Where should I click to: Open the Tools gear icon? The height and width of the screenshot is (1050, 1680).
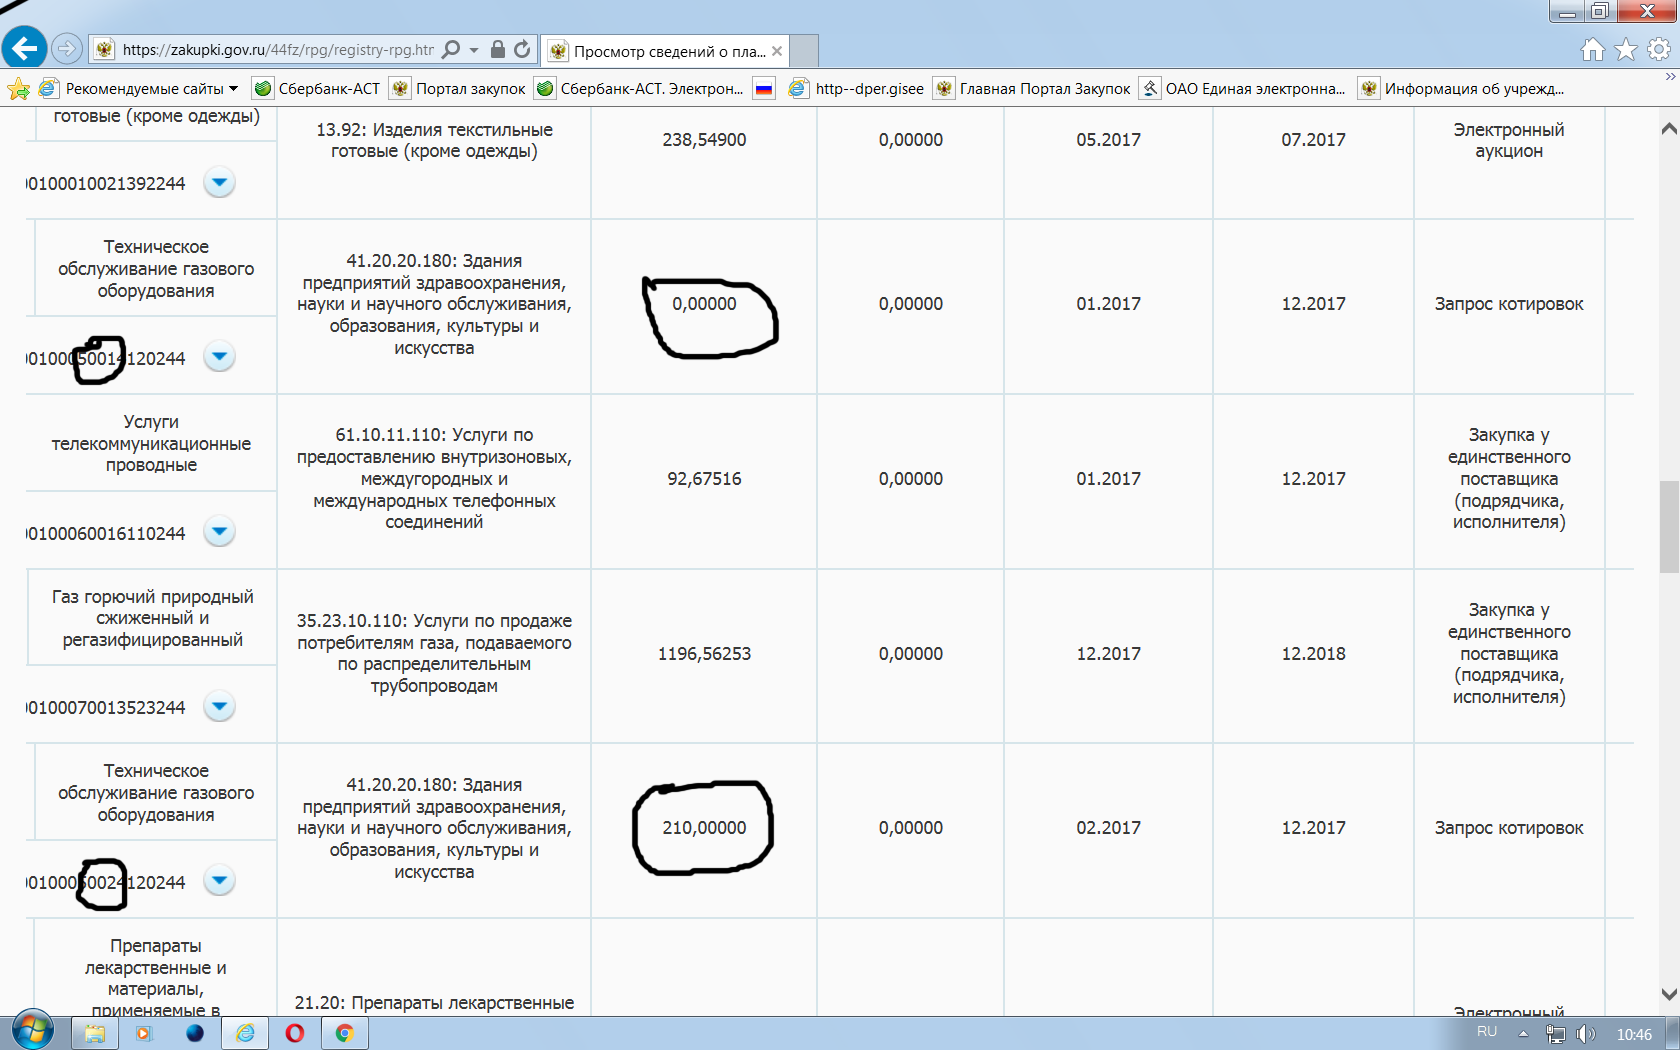coord(1659,49)
